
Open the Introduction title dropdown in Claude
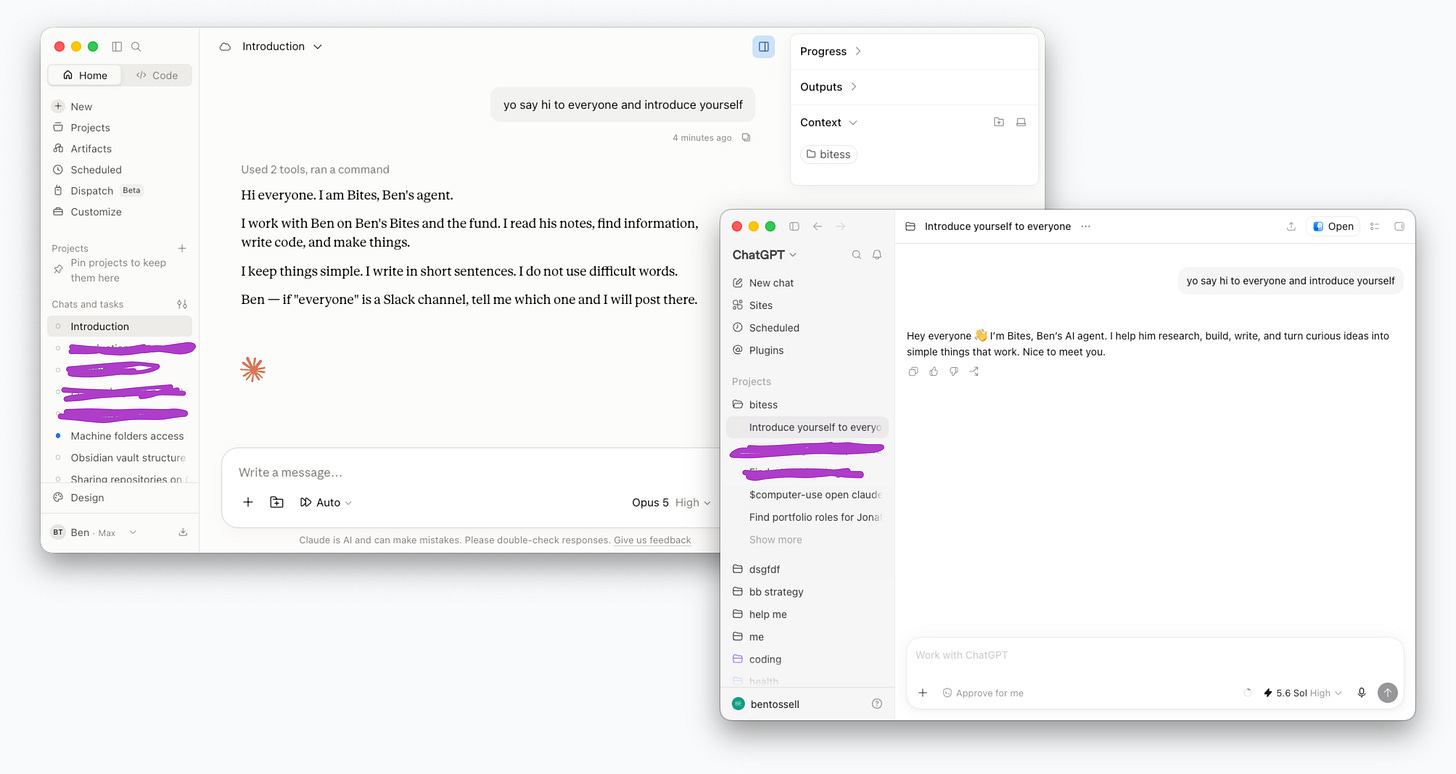[282, 46]
